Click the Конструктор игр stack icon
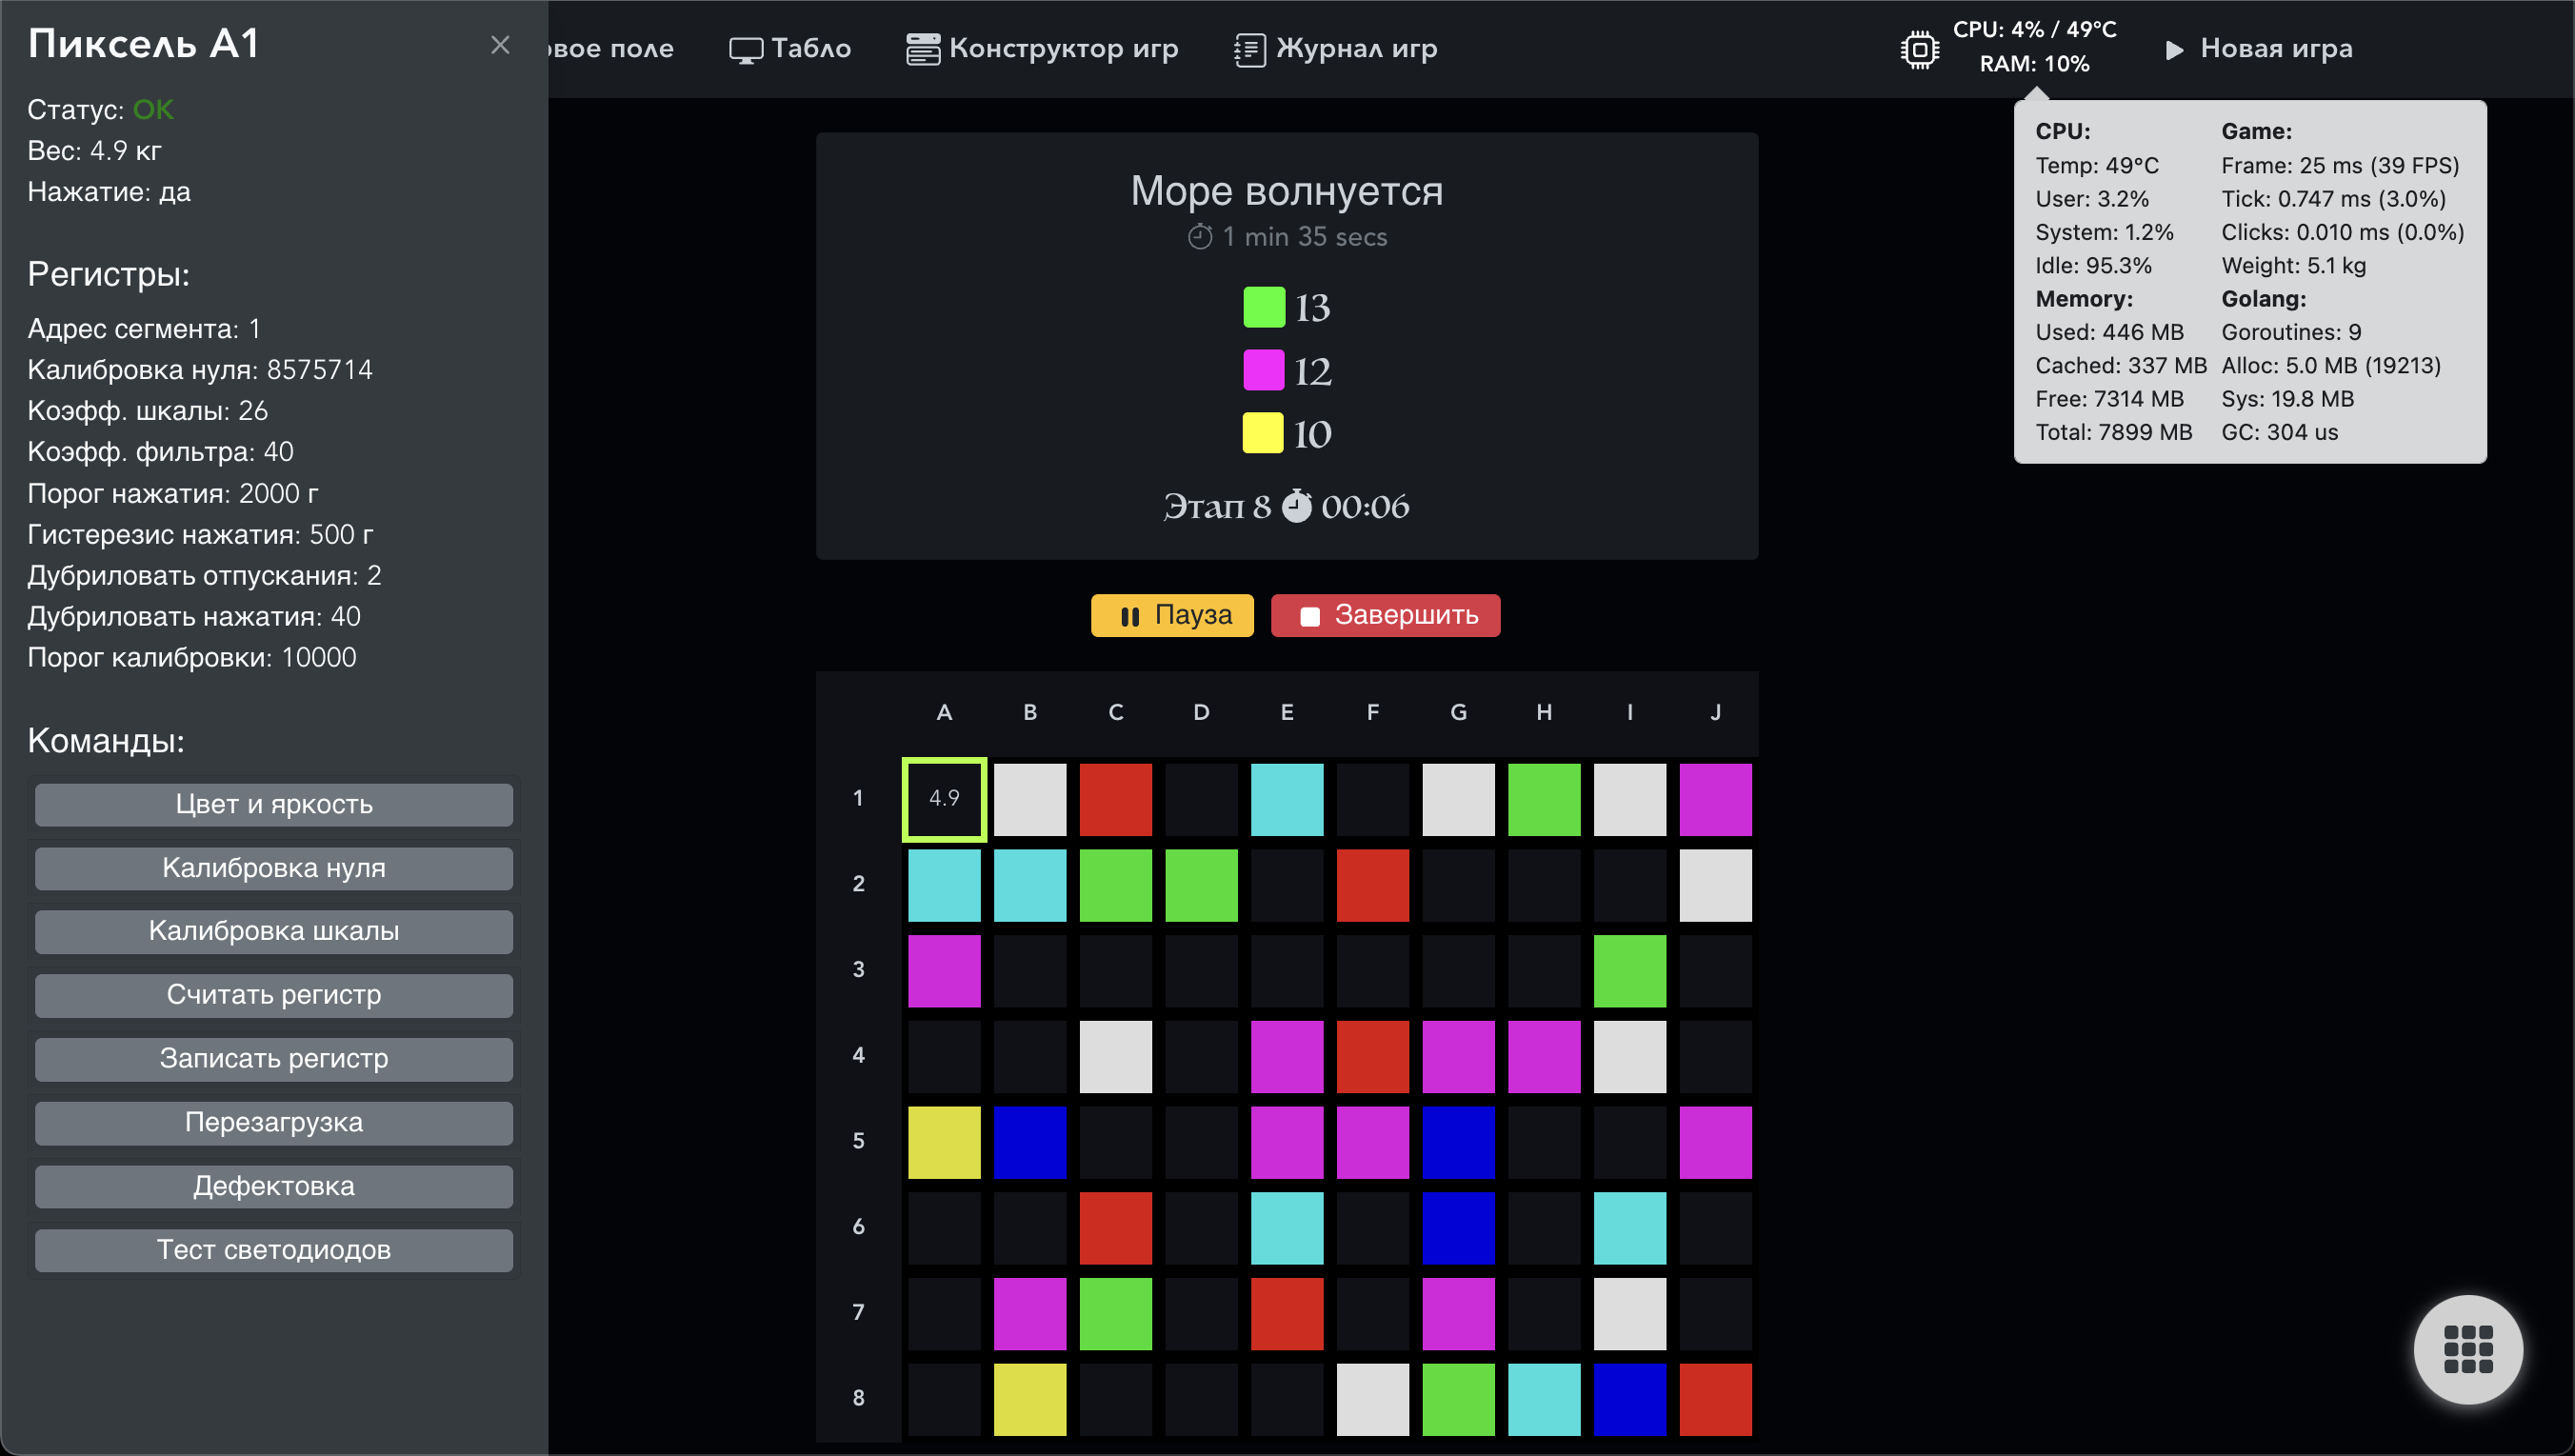Screen dimensions: 2575x1456 pyautogui.click(x=922, y=50)
